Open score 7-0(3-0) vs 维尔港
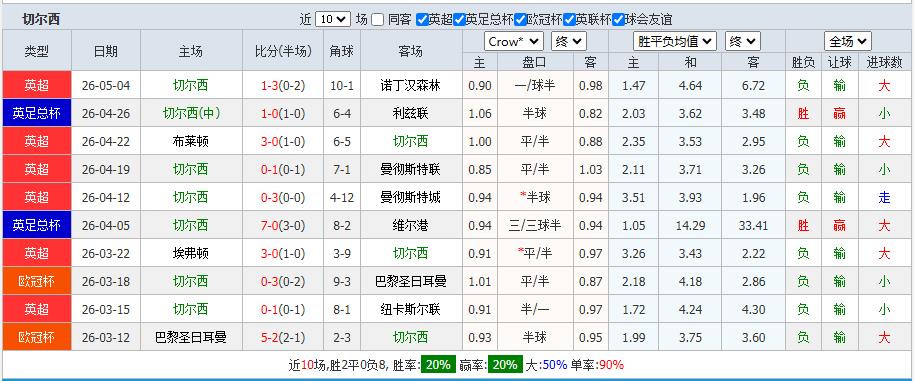The image size is (914, 381). [x=283, y=225]
